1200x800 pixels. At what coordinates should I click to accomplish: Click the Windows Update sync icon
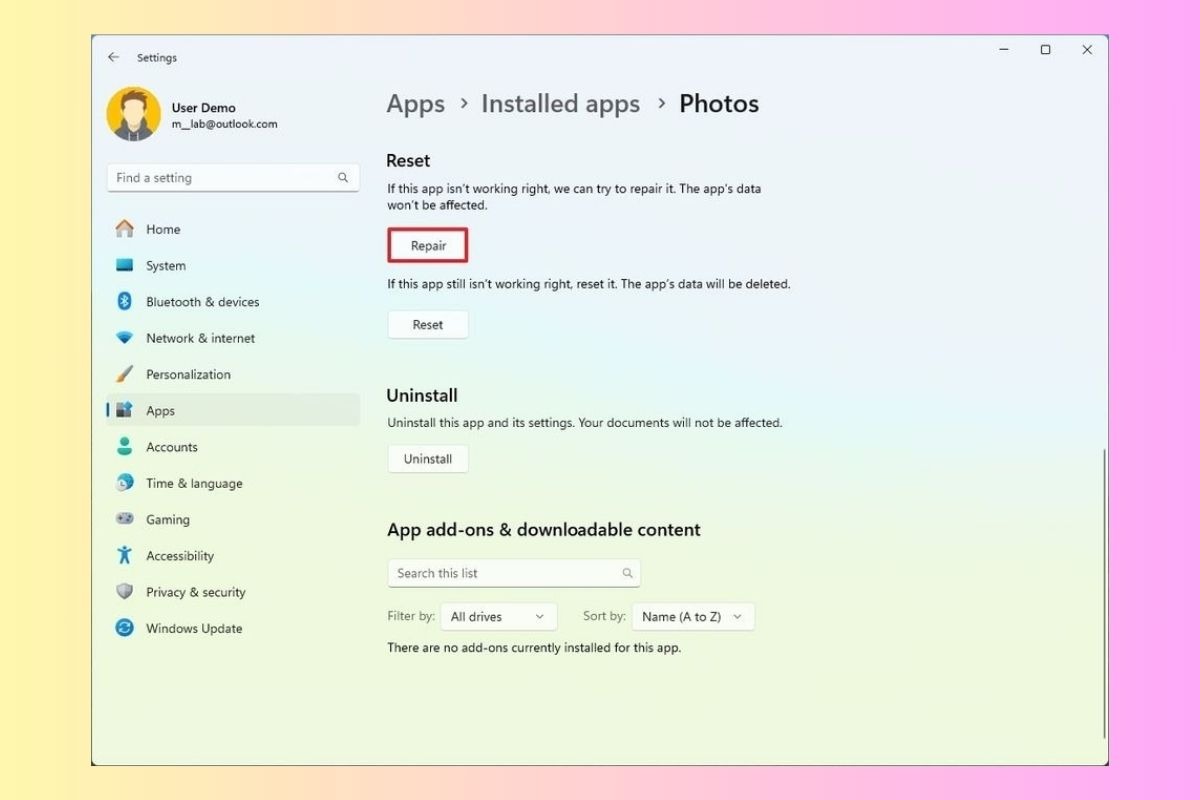point(124,628)
